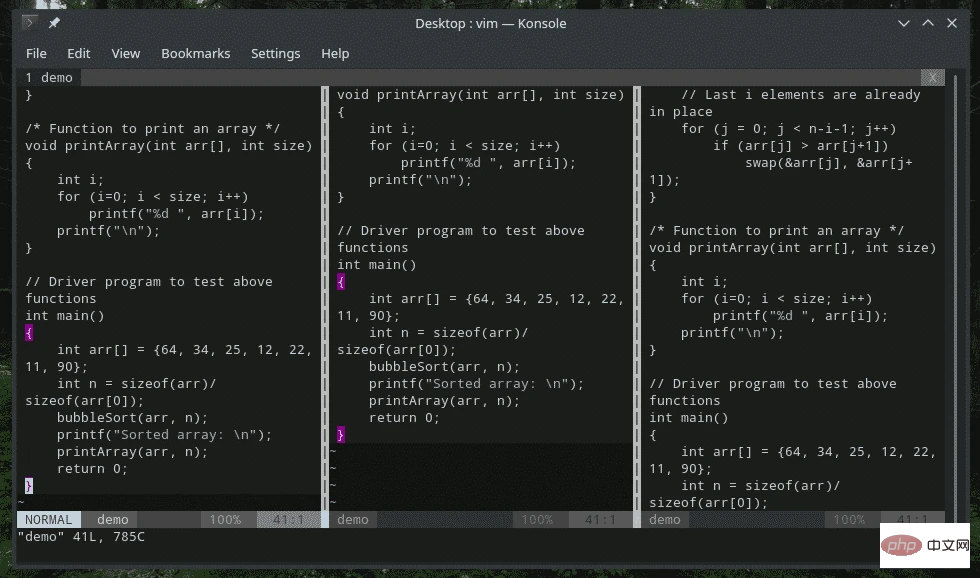Maximize the Konsole window
980x578 pixels.
click(x=927, y=23)
